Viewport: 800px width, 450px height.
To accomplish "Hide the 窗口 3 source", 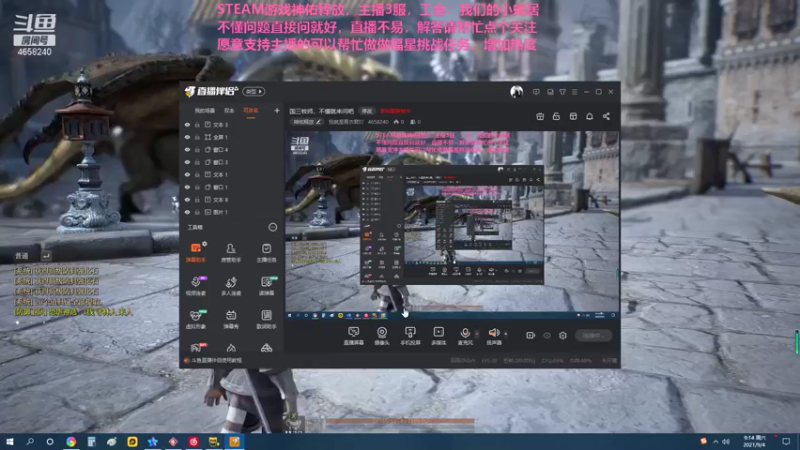I will (187, 162).
